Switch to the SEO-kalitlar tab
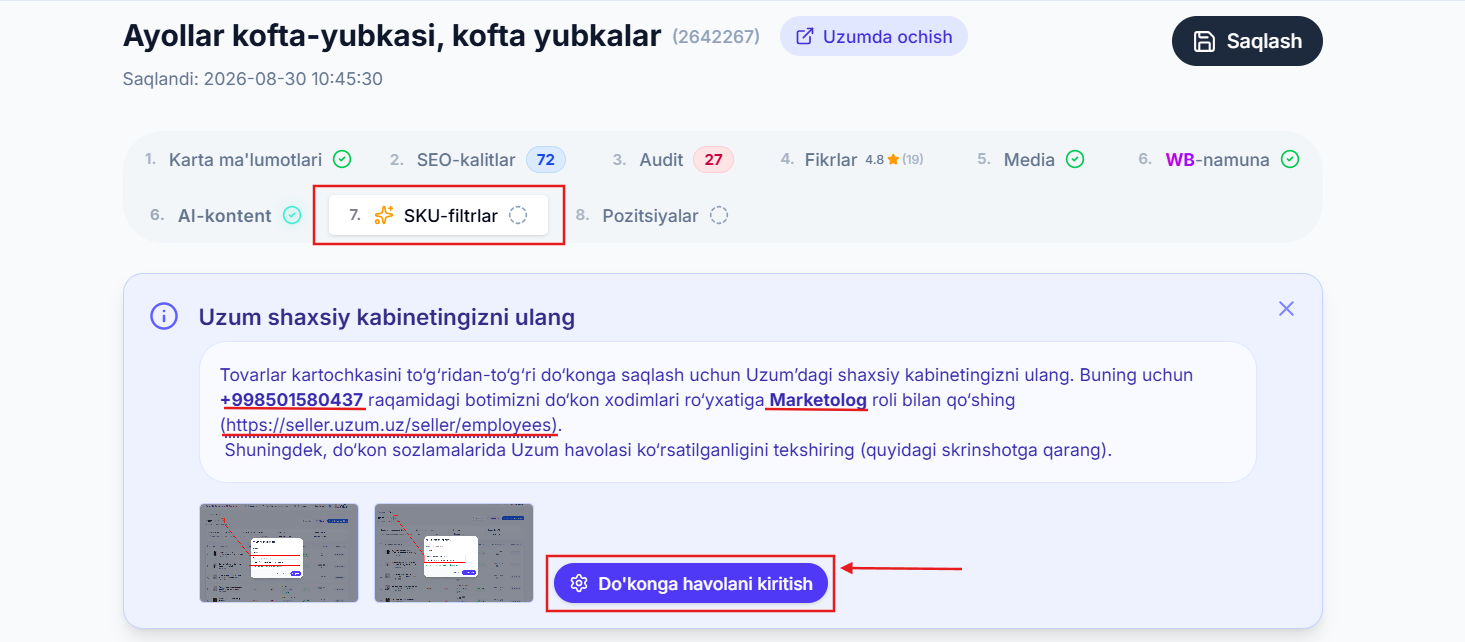1465x642 pixels. pyautogui.click(x=478, y=159)
